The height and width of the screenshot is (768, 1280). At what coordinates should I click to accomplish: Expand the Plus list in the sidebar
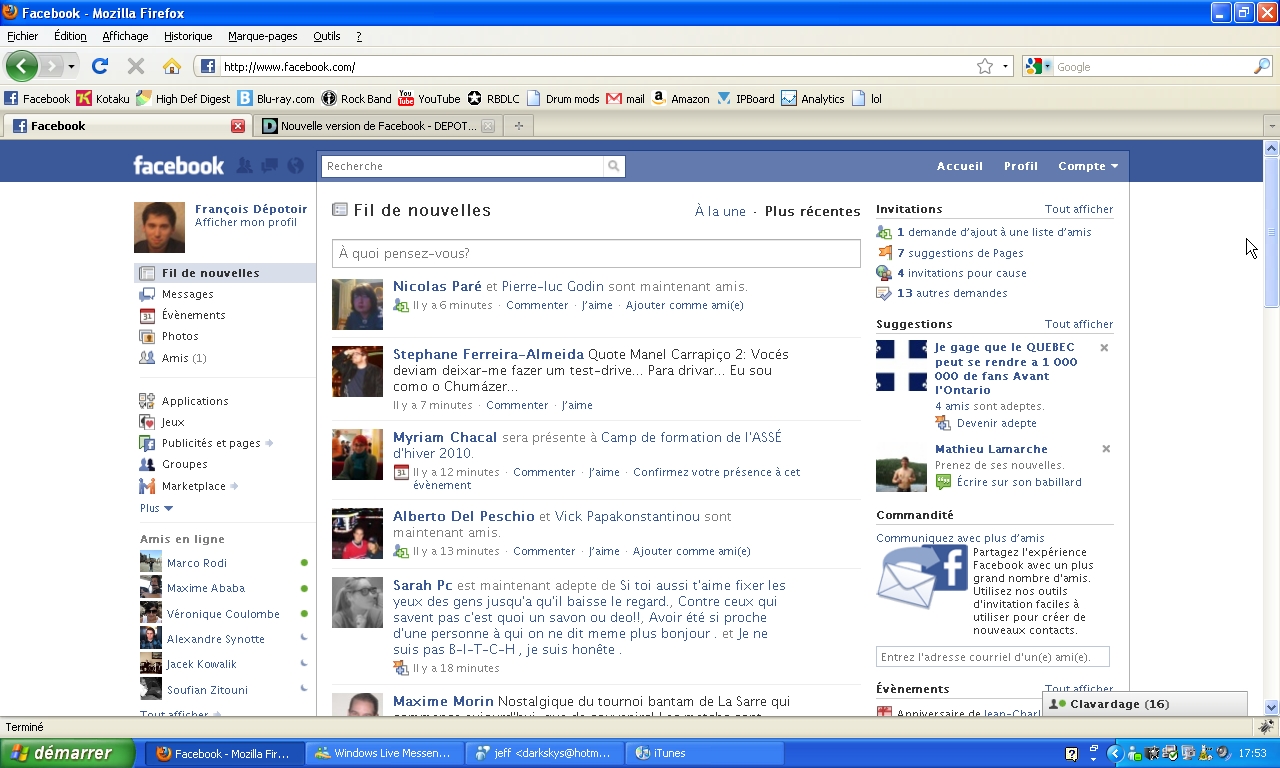[x=156, y=508]
